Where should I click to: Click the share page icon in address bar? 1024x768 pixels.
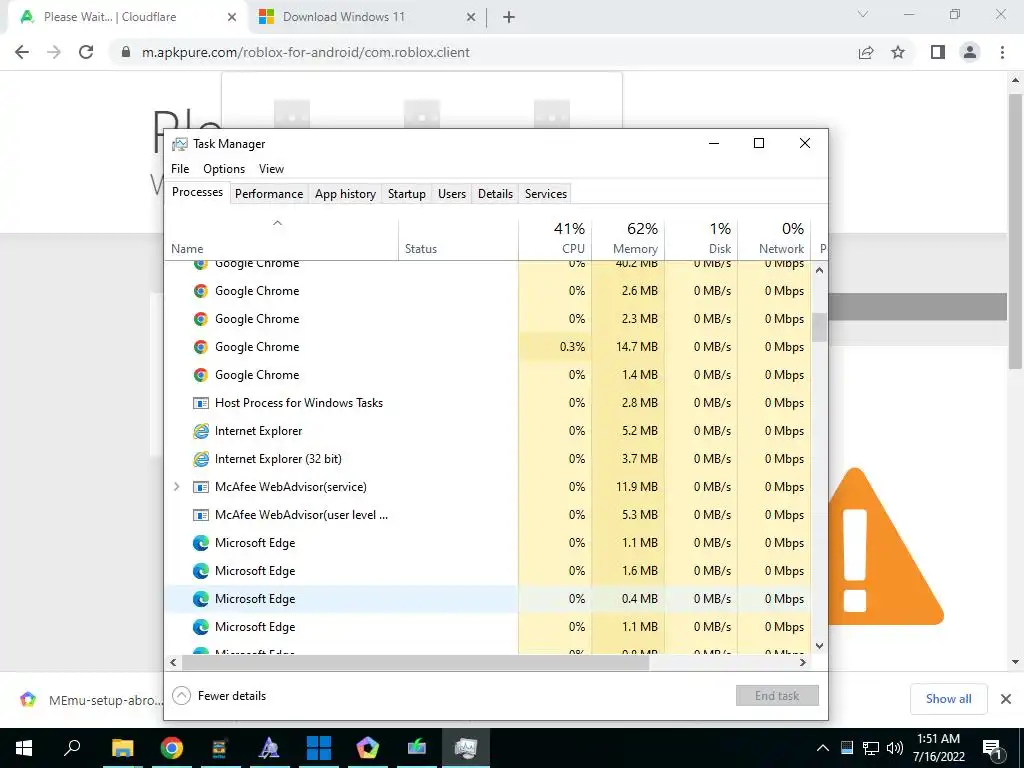point(866,52)
